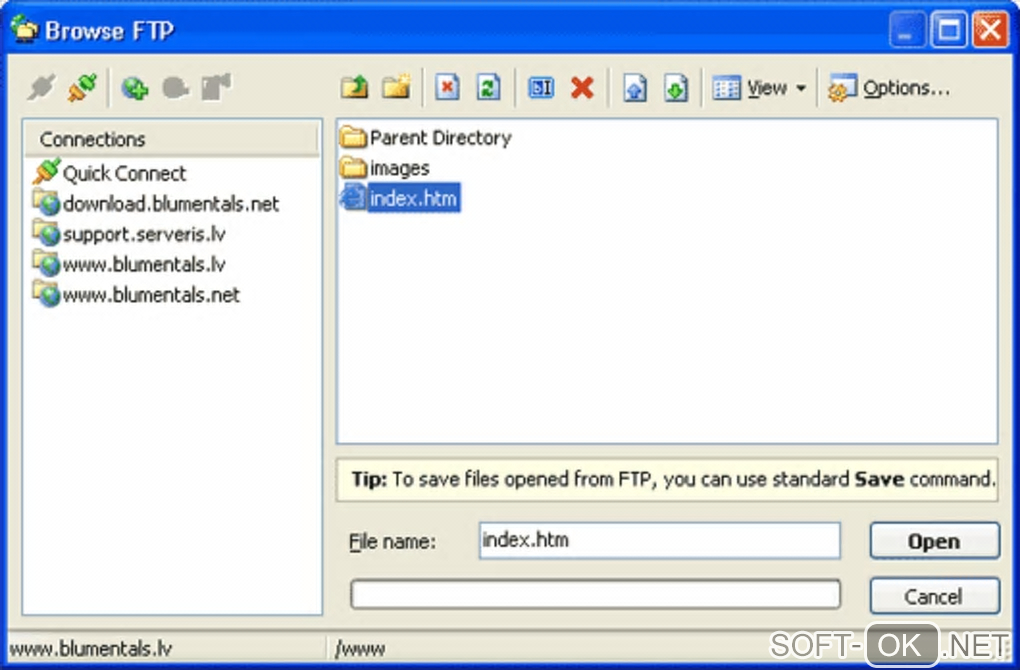The height and width of the screenshot is (670, 1020).
Task: Click the greyed-out connection properties icon
Action: click(x=217, y=88)
